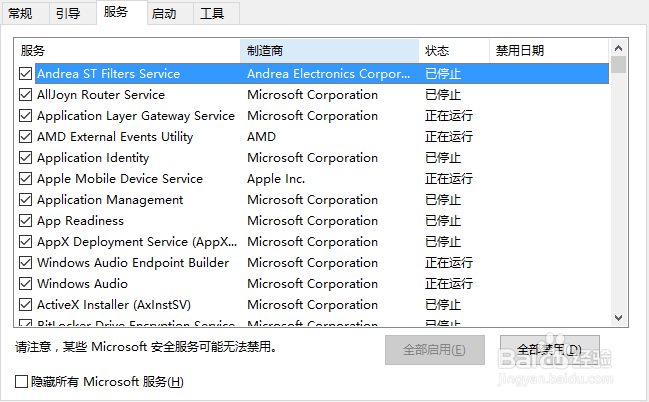The image size is (649, 402).
Task: Select the Application Identity row
Action: click(x=322, y=158)
